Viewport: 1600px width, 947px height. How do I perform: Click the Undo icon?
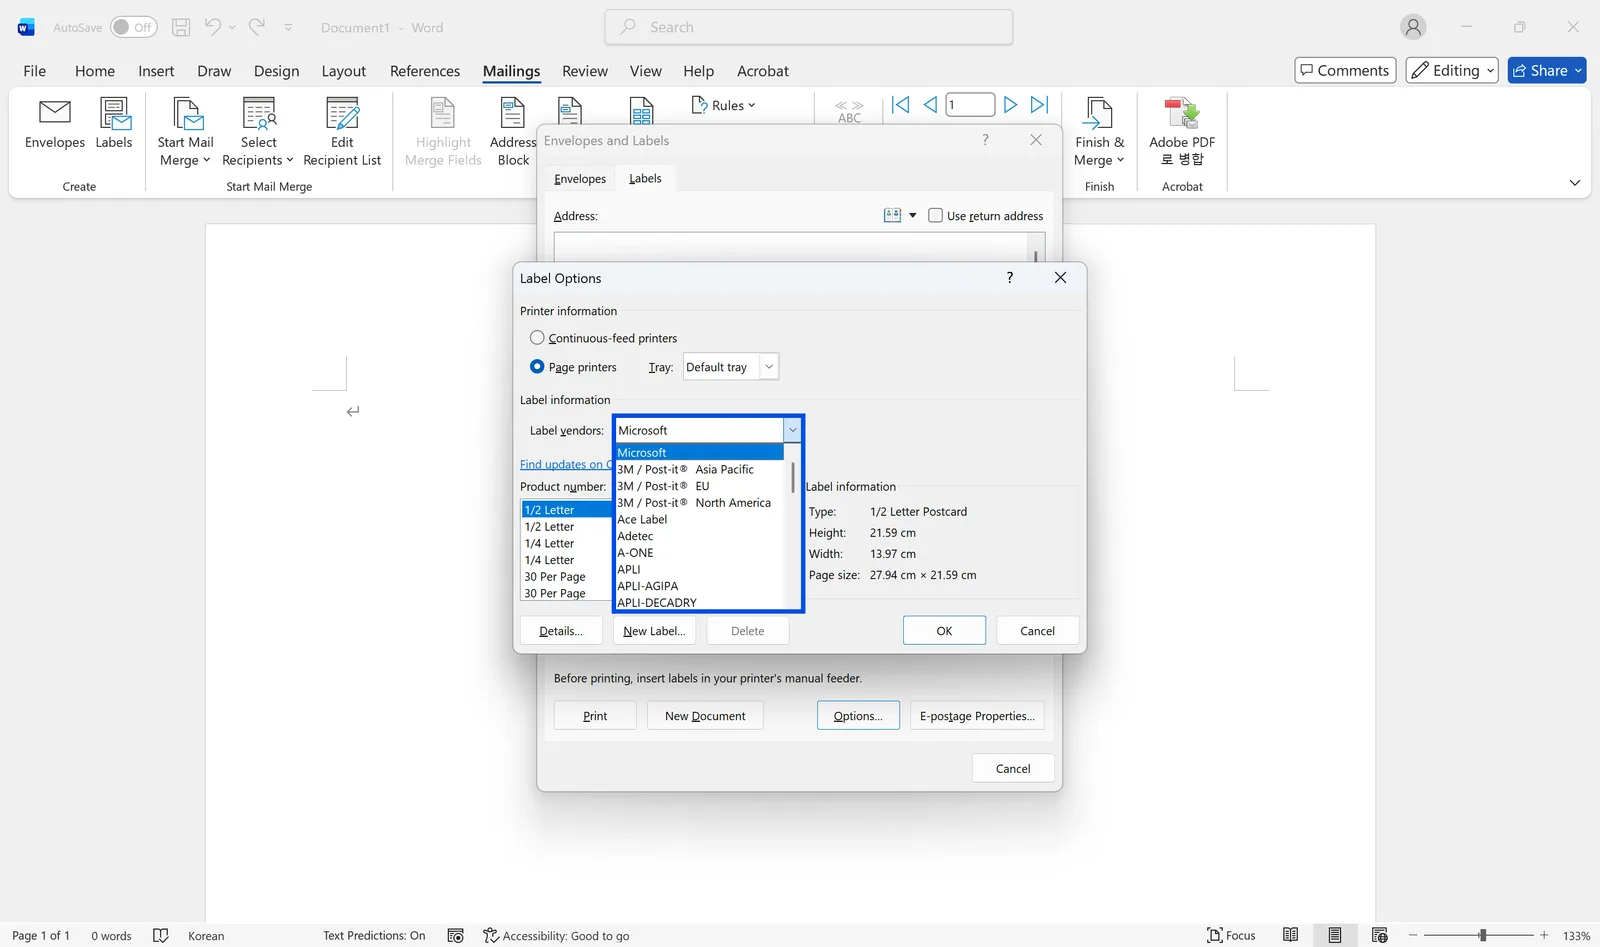click(213, 27)
